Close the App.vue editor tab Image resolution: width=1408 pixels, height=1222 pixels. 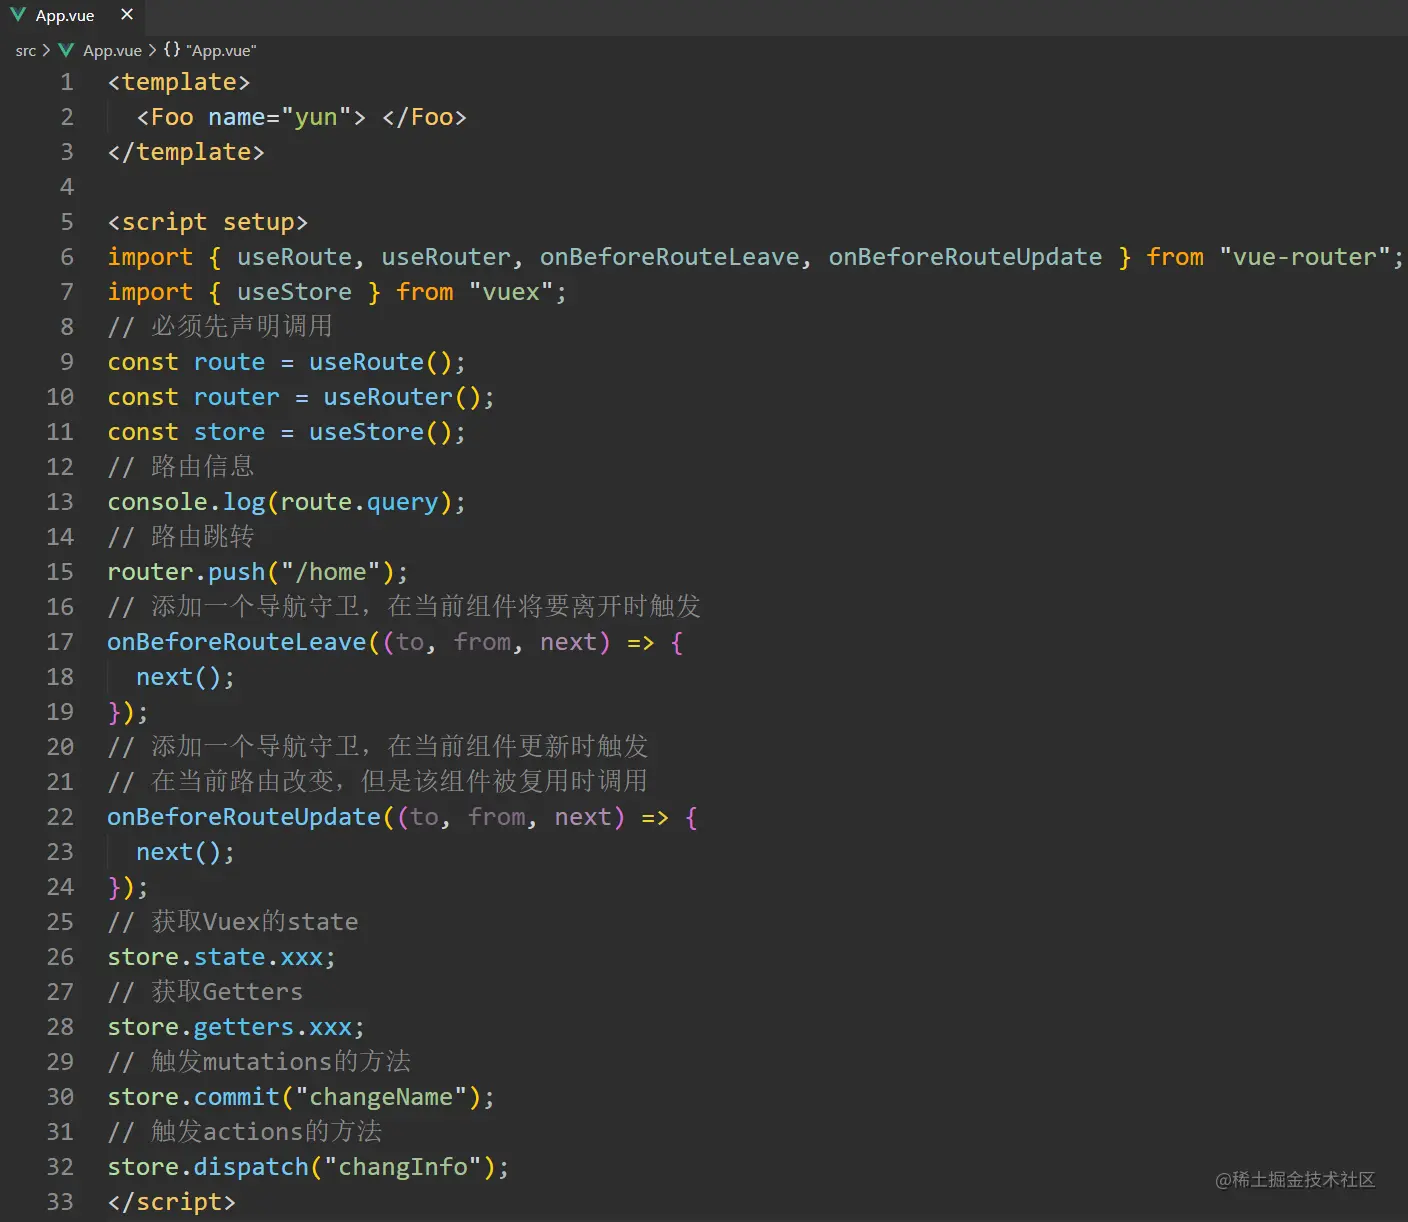(x=127, y=15)
